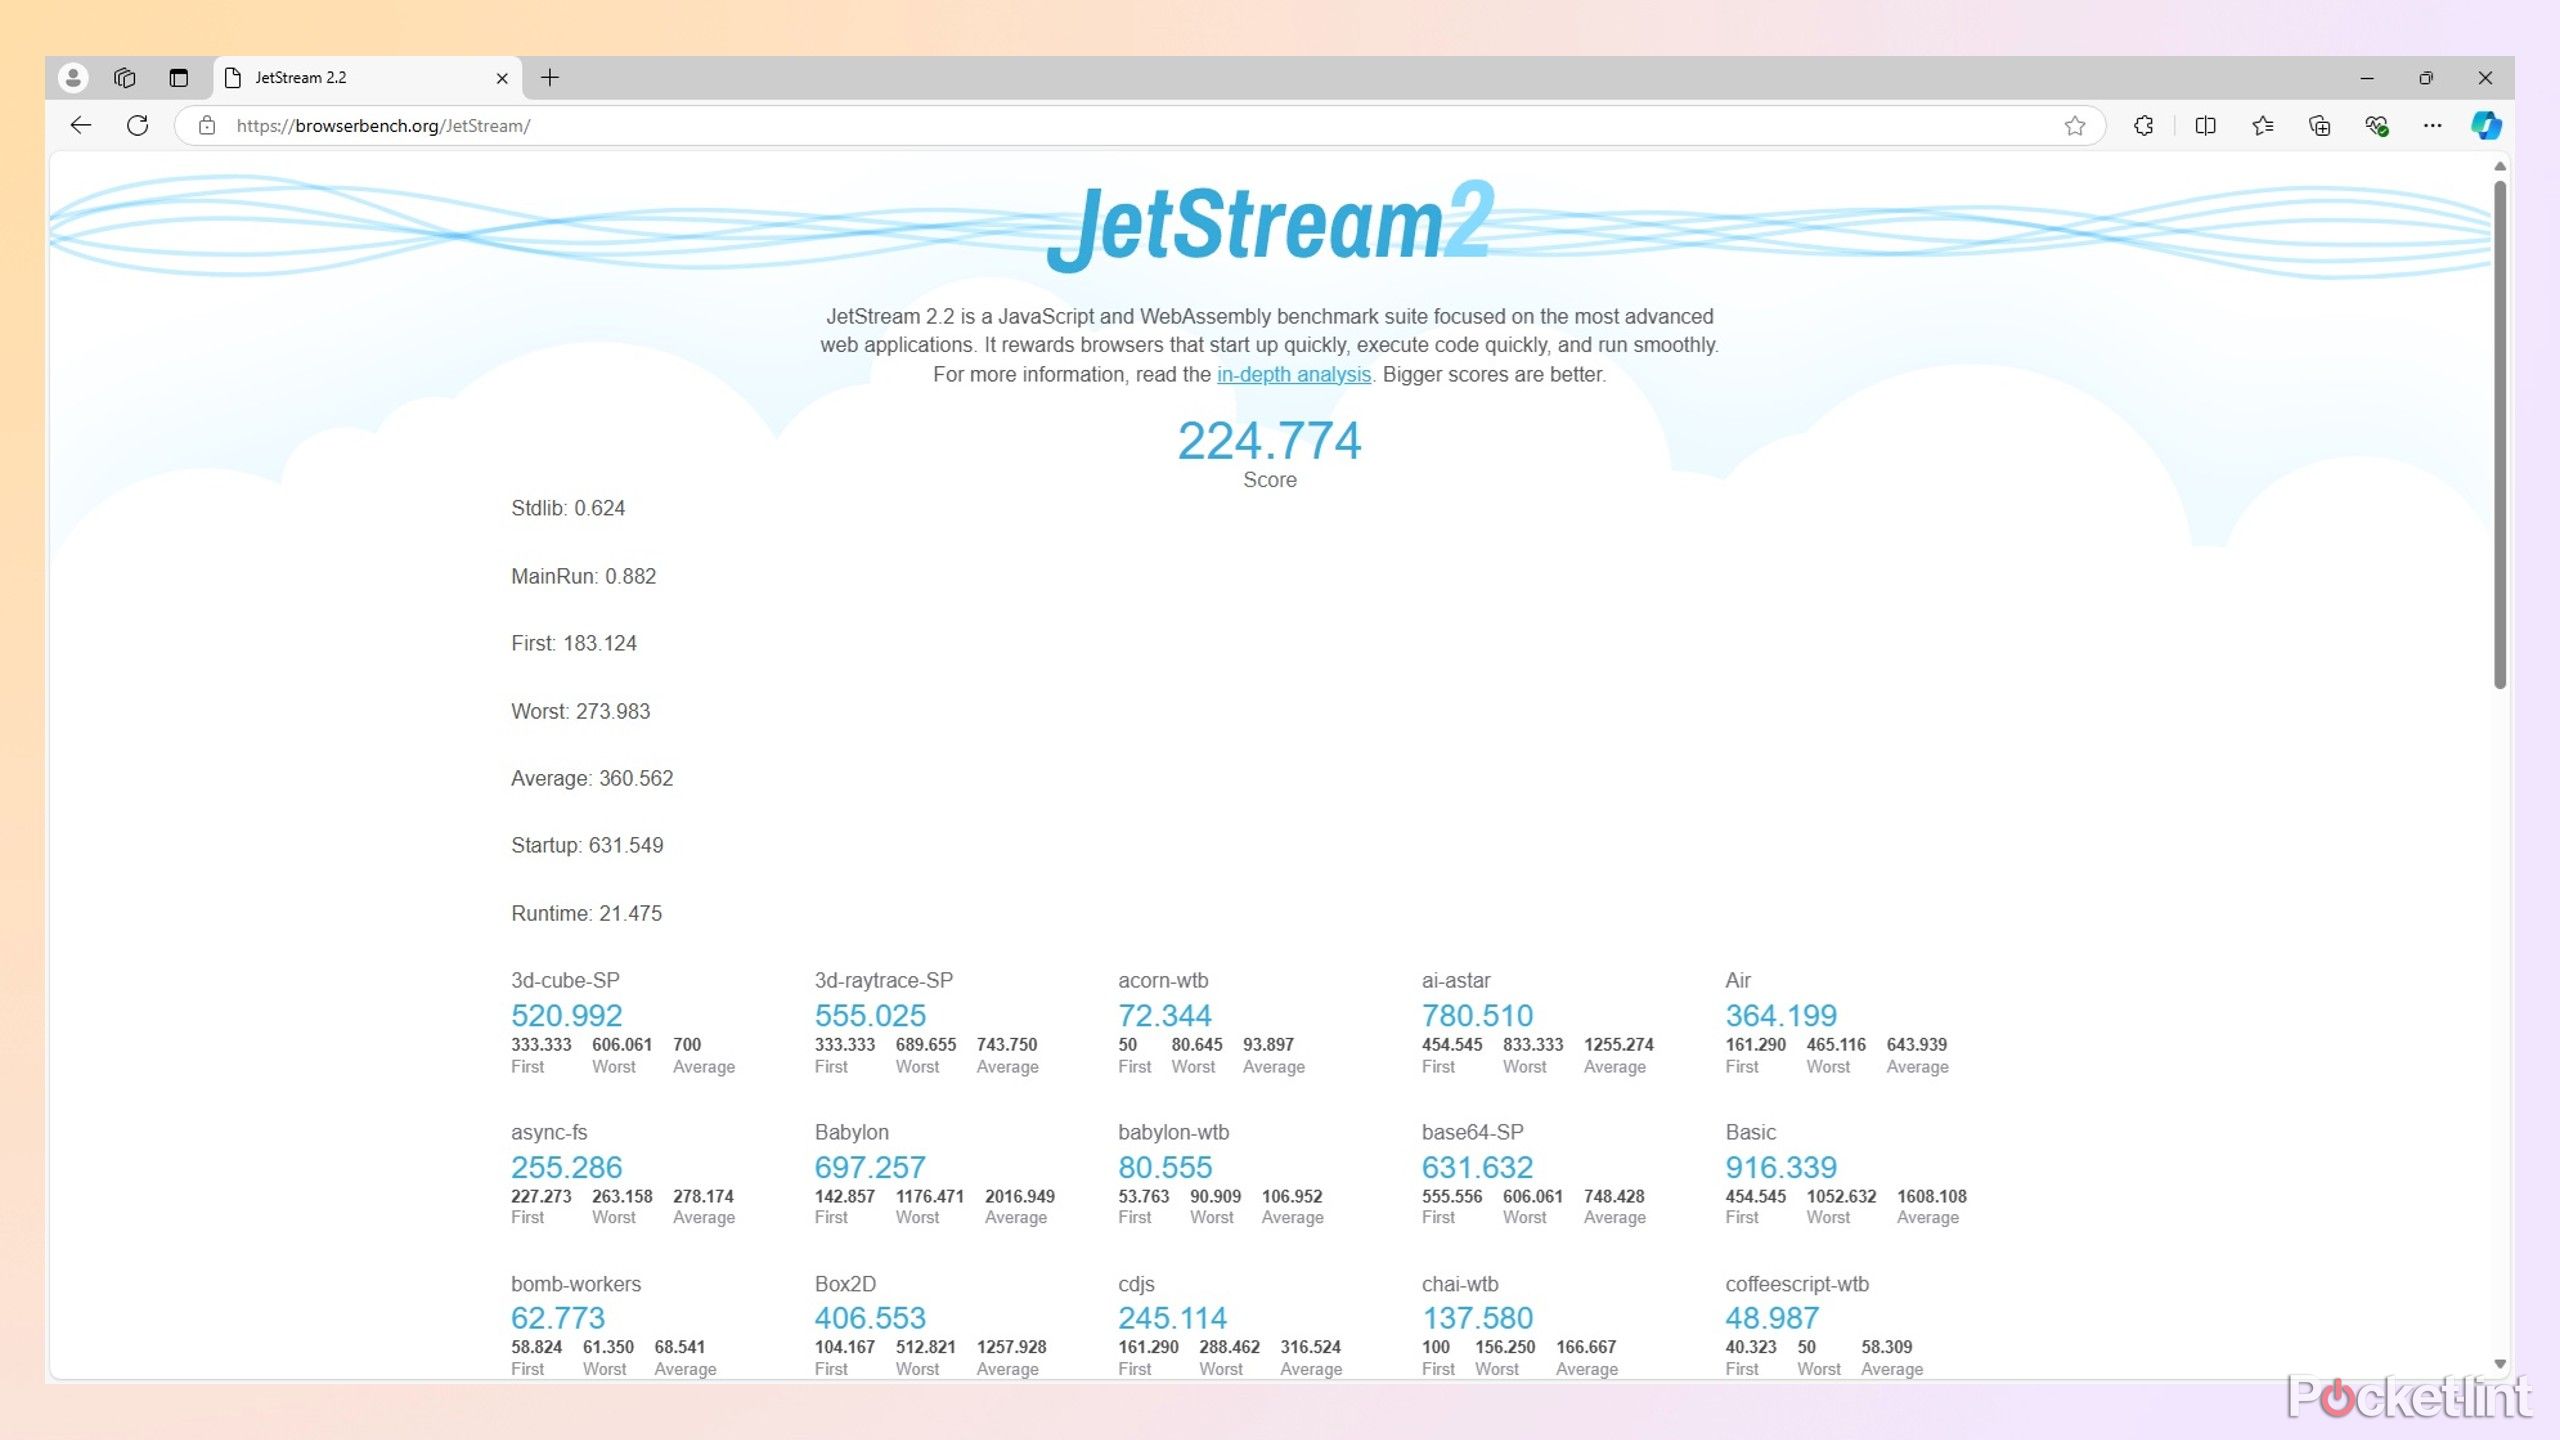
Task: Launch Copilot sidebar icon
Action: click(2486, 126)
